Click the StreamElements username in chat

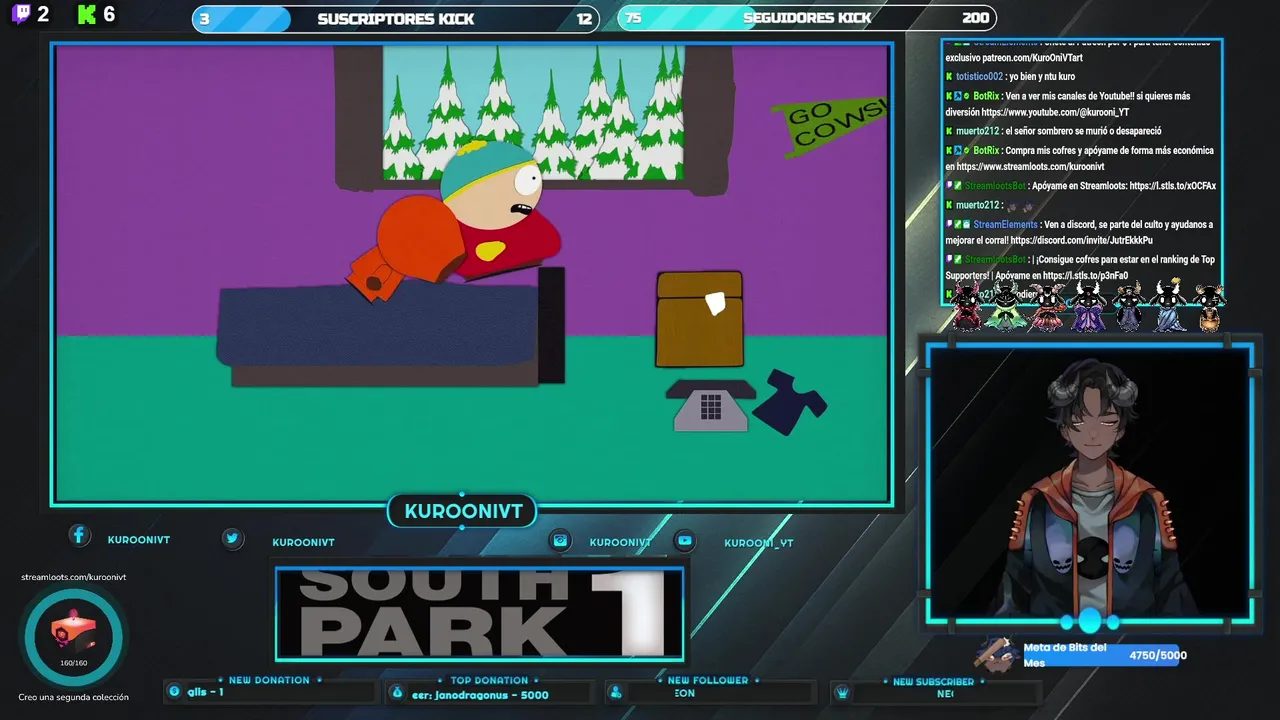(1005, 225)
